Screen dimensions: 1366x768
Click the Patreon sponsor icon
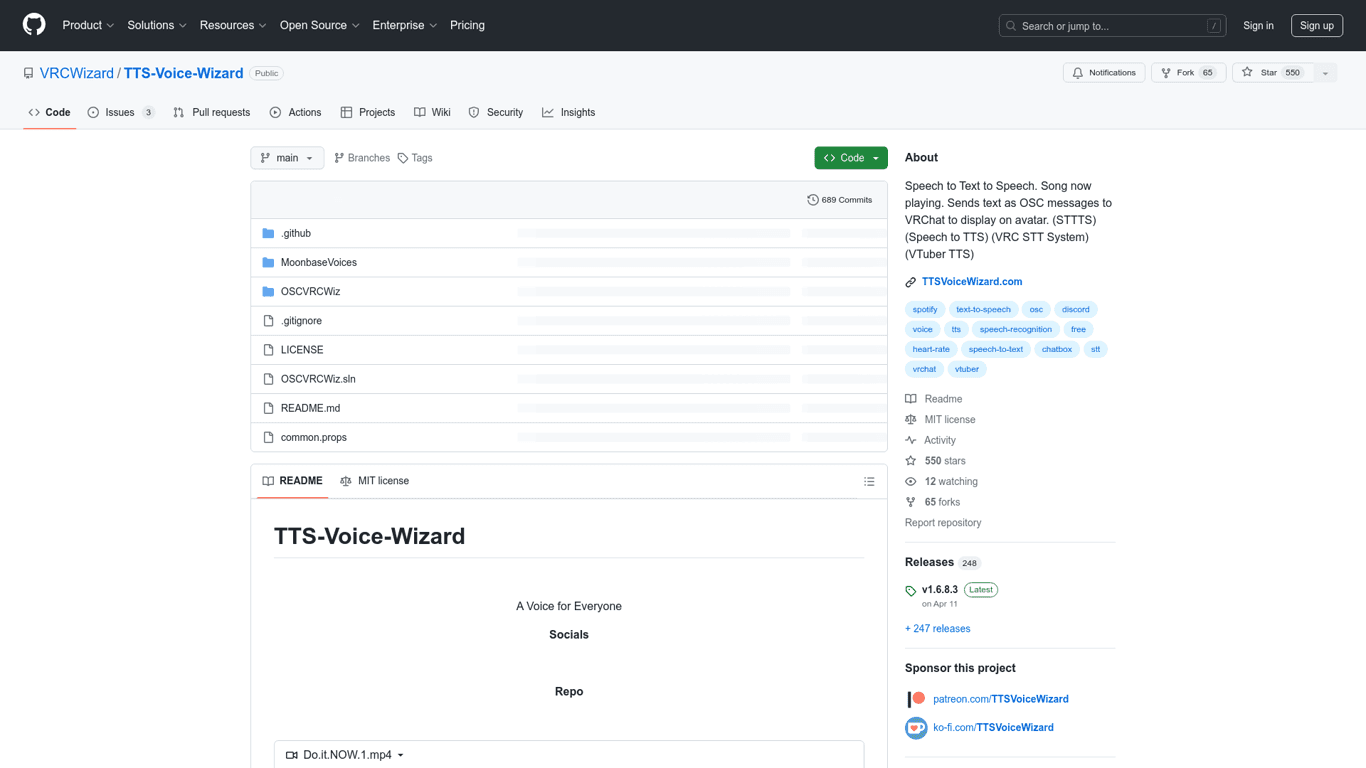(916, 699)
